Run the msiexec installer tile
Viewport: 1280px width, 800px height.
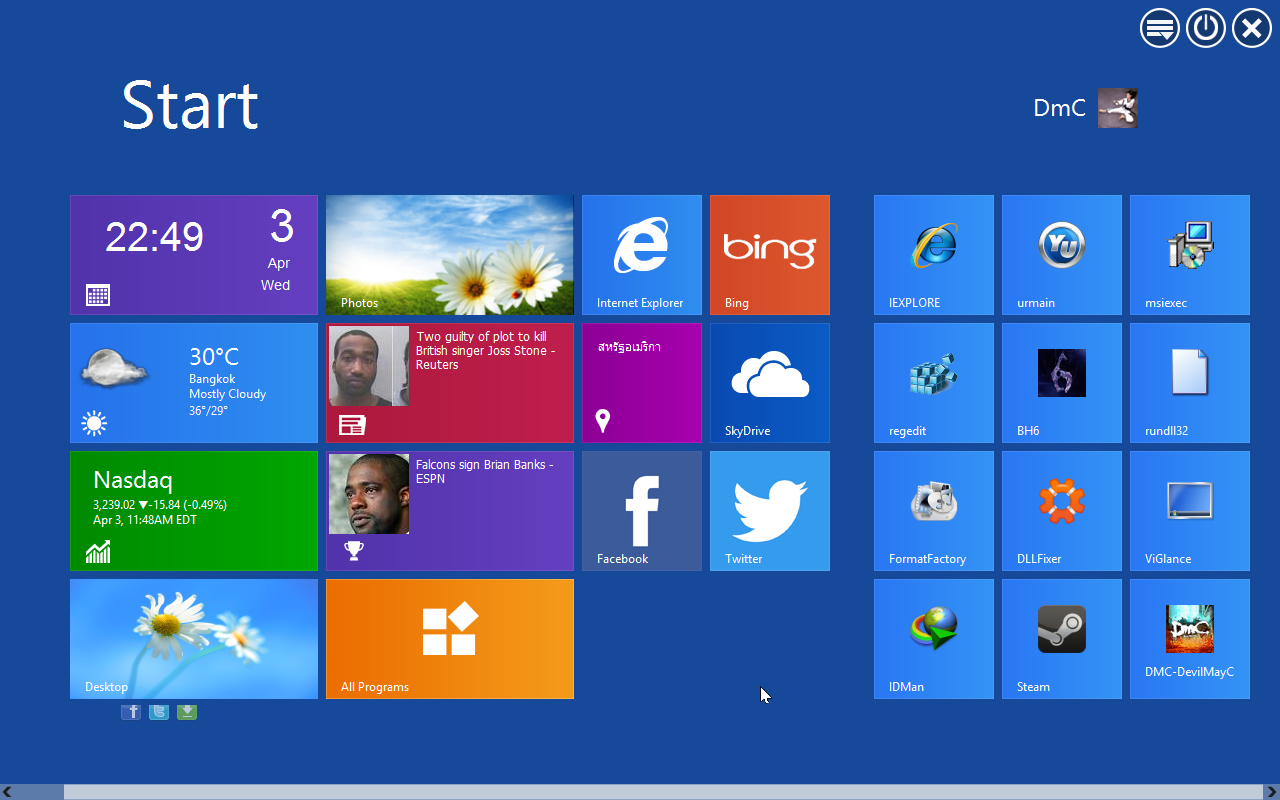(1190, 255)
